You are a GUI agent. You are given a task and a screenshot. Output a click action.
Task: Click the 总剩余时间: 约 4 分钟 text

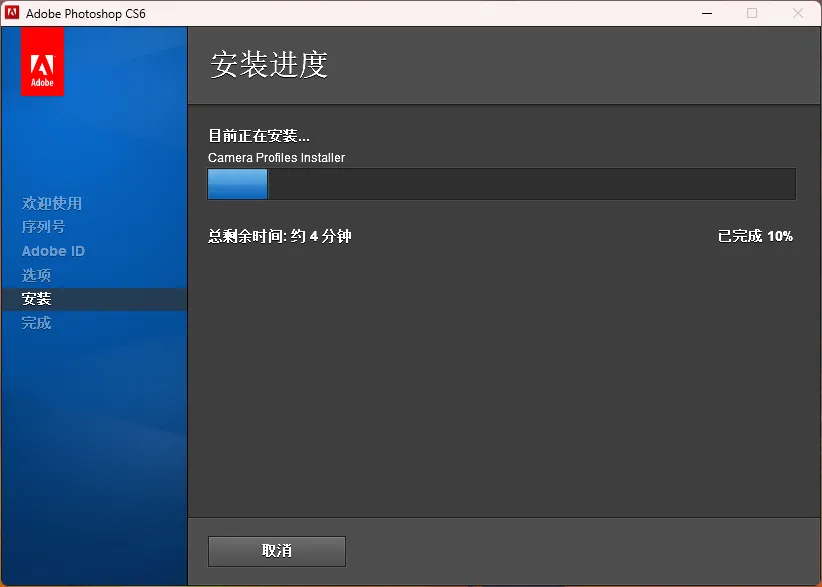(x=280, y=236)
